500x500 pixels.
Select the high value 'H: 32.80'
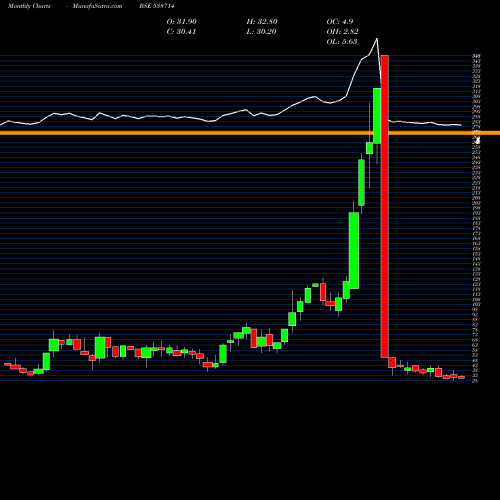coord(262,22)
